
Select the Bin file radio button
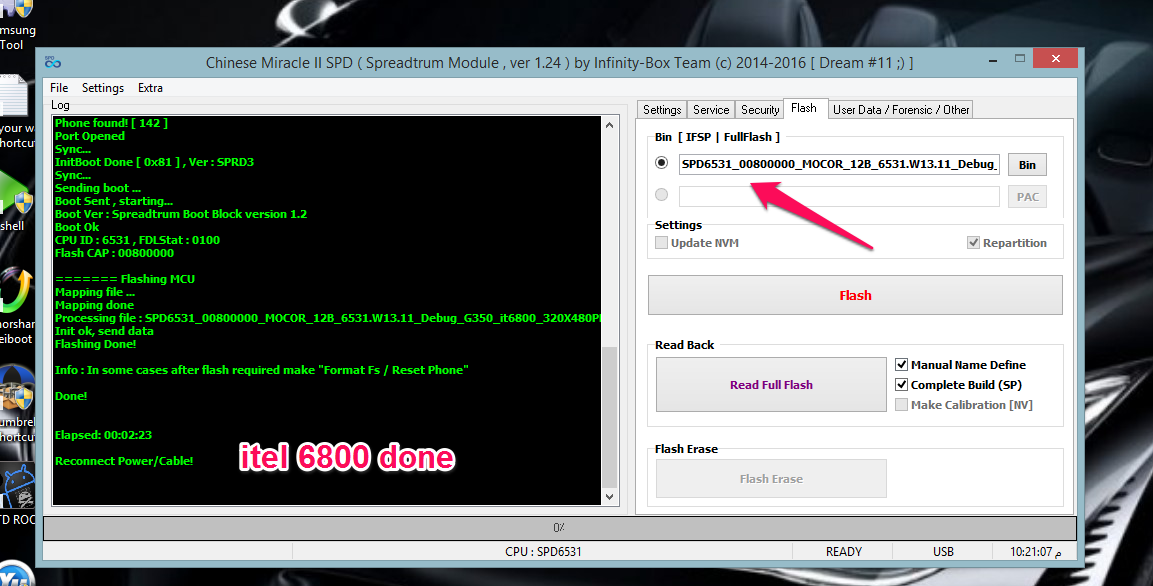(x=662, y=162)
